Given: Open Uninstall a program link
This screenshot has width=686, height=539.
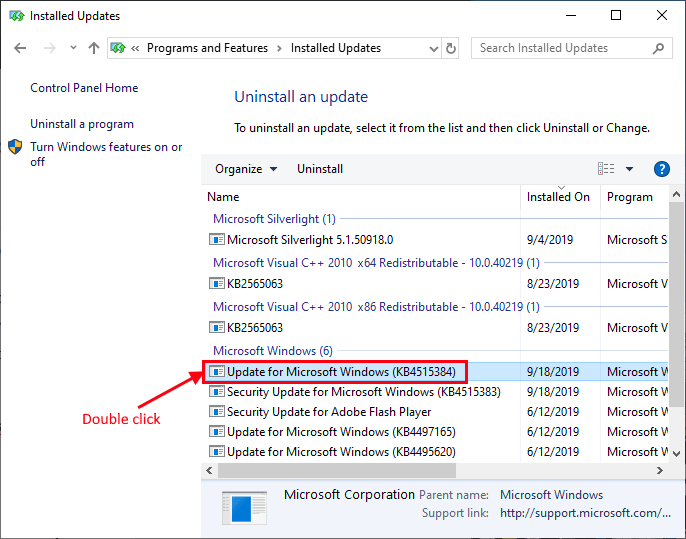Looking at the screenshot, I should 82,124.
